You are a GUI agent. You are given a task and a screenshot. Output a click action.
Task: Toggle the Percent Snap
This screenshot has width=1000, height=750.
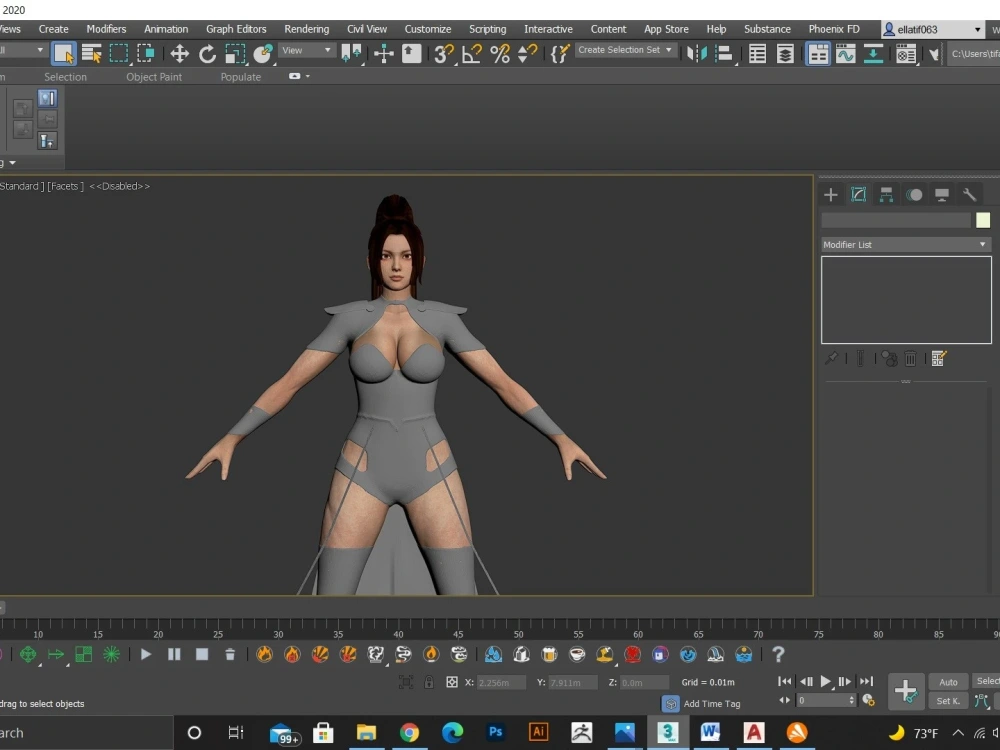[499, 54]
